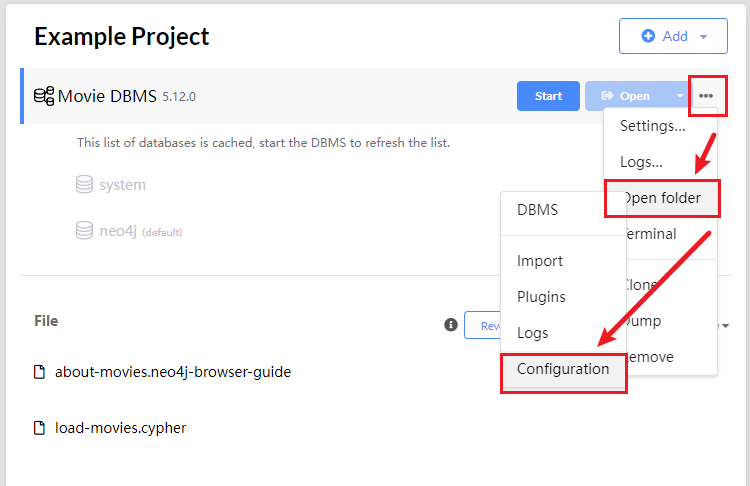Viewport: 750px width, 486px height.
Task: Open the three-dots more options menu
Action: [x=706, y=96]
